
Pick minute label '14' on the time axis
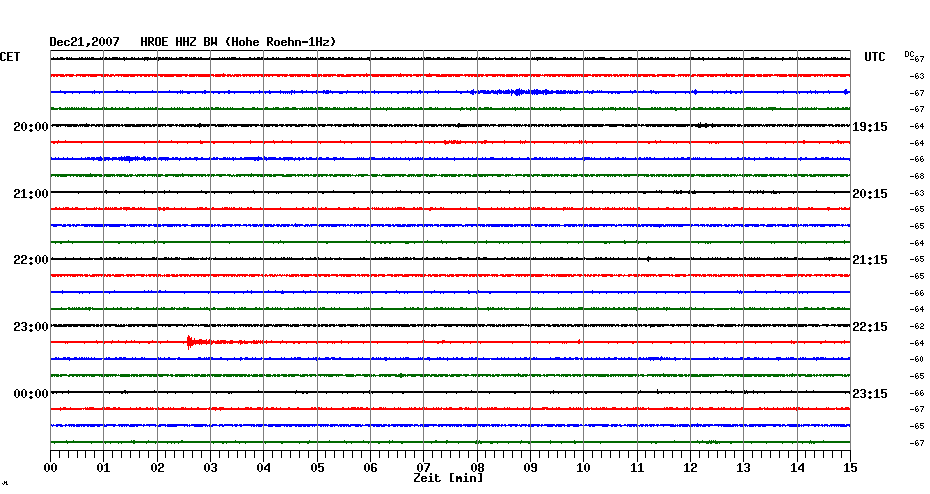[x=797, y=468]
